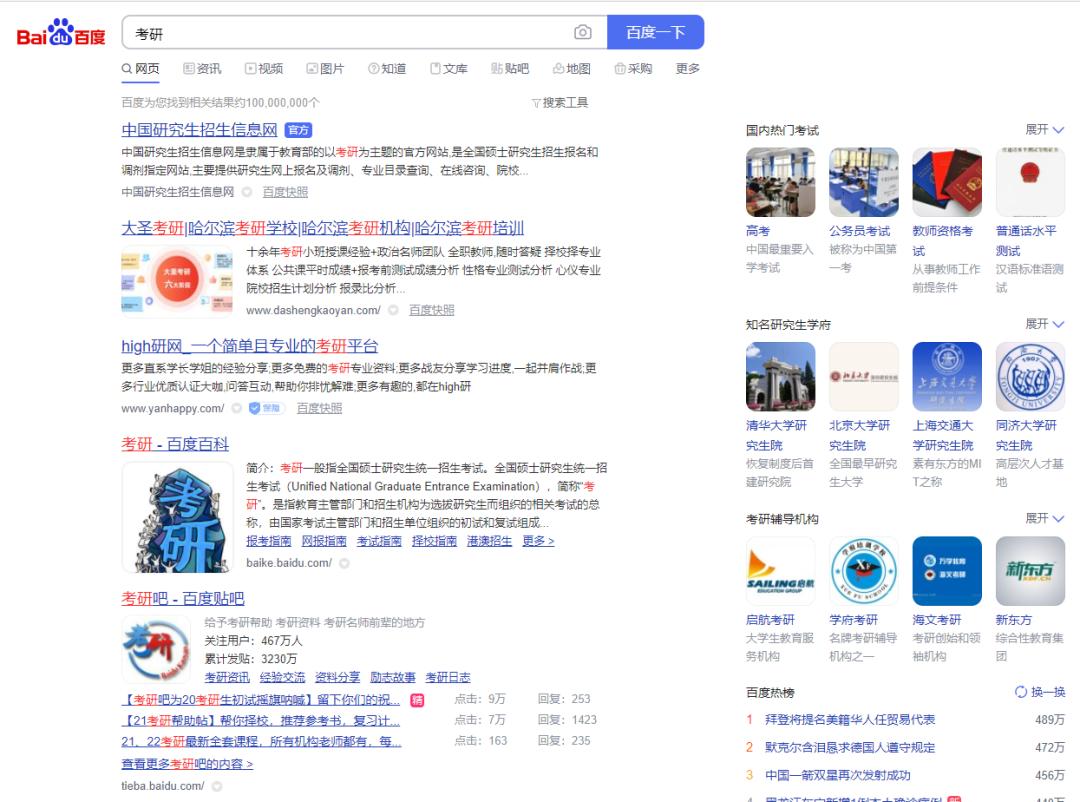Open the 更多 dropdown in the navigation bar
This screenshot has width=1080, height=802.
pyautogui.click(x=686, y=68)
